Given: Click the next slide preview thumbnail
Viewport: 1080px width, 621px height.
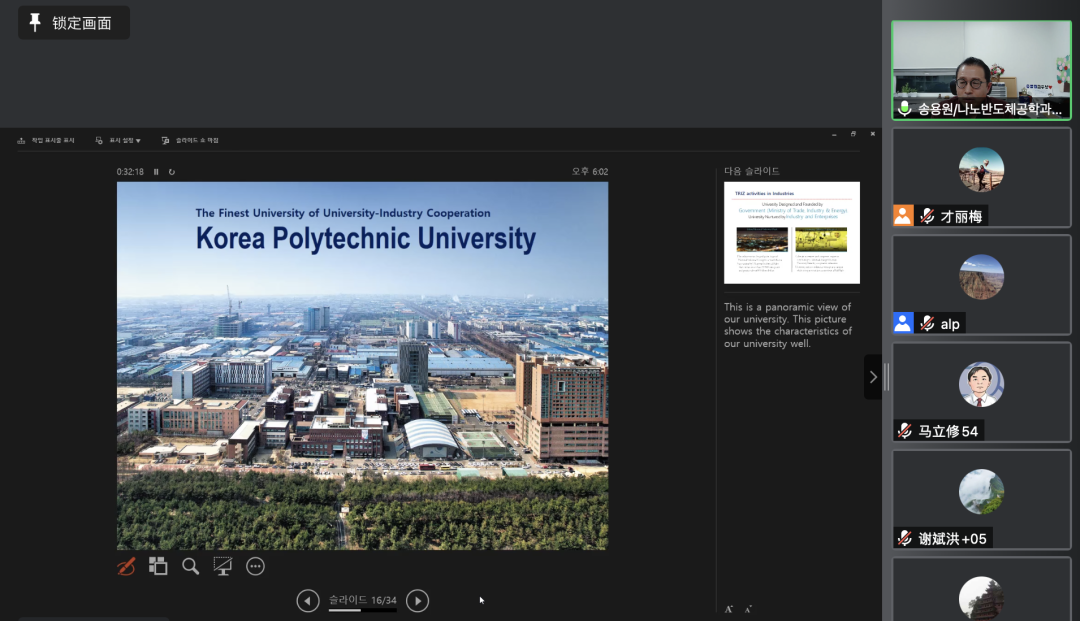Looking at the screenshot, I should pyautogui.click(x=791, y=232).
